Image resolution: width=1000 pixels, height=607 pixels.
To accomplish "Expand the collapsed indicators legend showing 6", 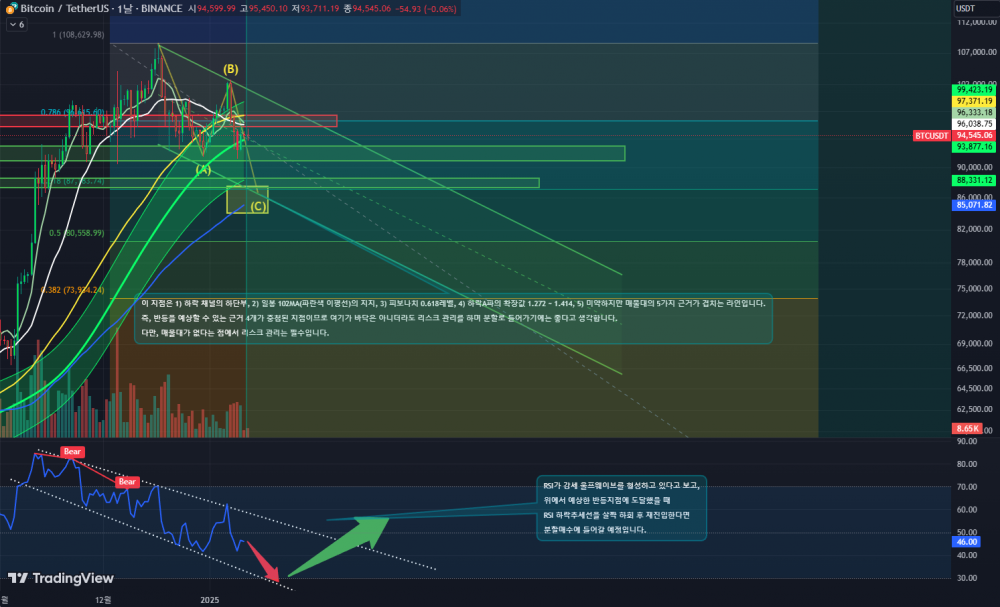I will click(x=17, y=24).
